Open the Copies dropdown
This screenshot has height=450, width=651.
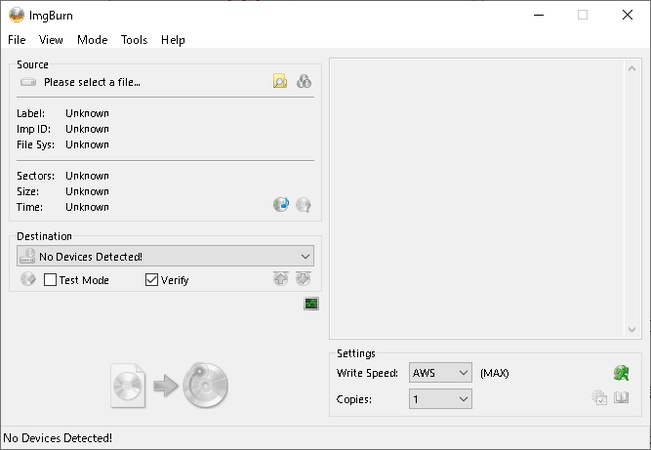point(440,399)
